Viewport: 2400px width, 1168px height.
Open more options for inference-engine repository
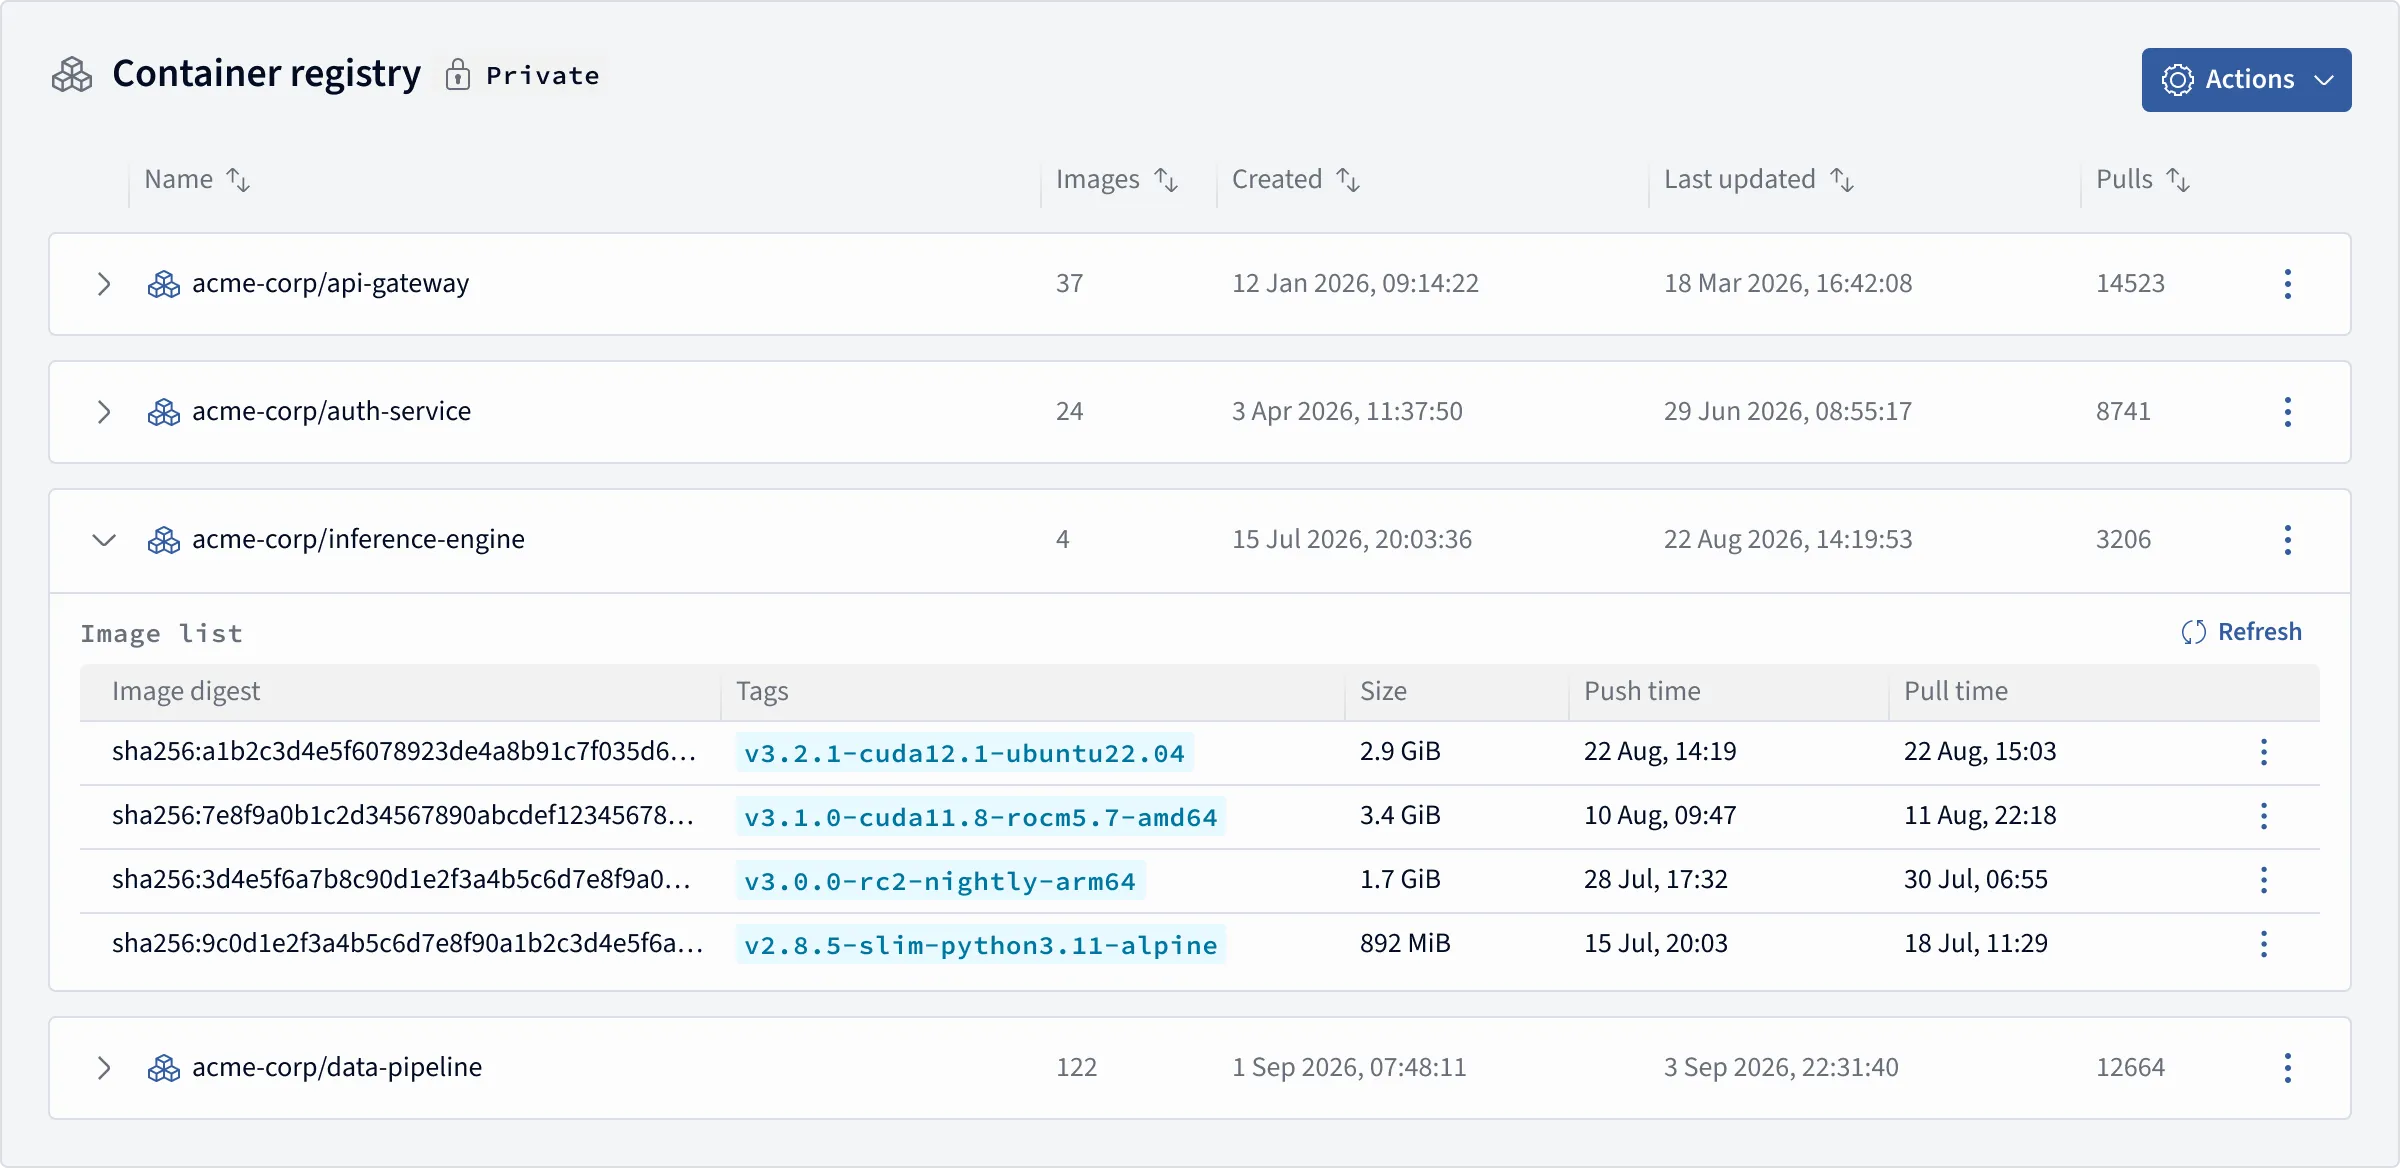(x=2288, y=540)
